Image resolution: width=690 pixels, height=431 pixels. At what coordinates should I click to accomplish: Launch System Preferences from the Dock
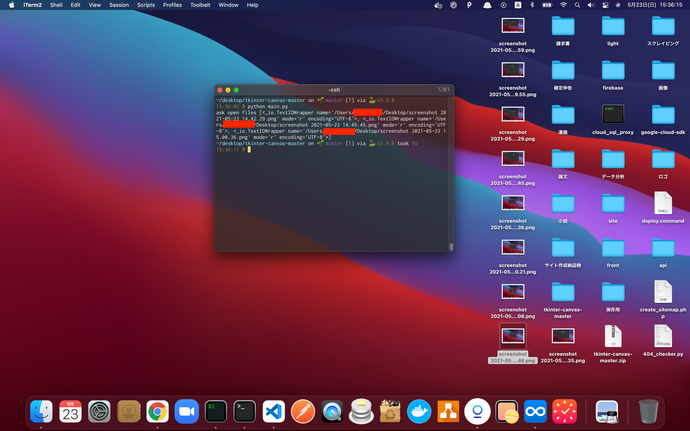(99, 411)
